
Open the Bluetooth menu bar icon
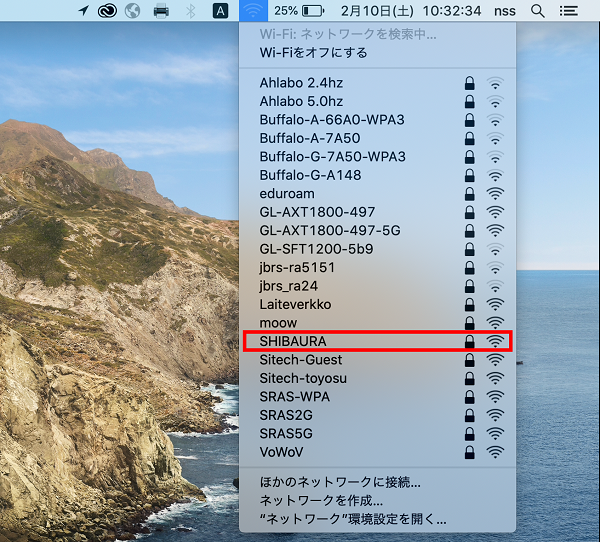click(191, 11)
